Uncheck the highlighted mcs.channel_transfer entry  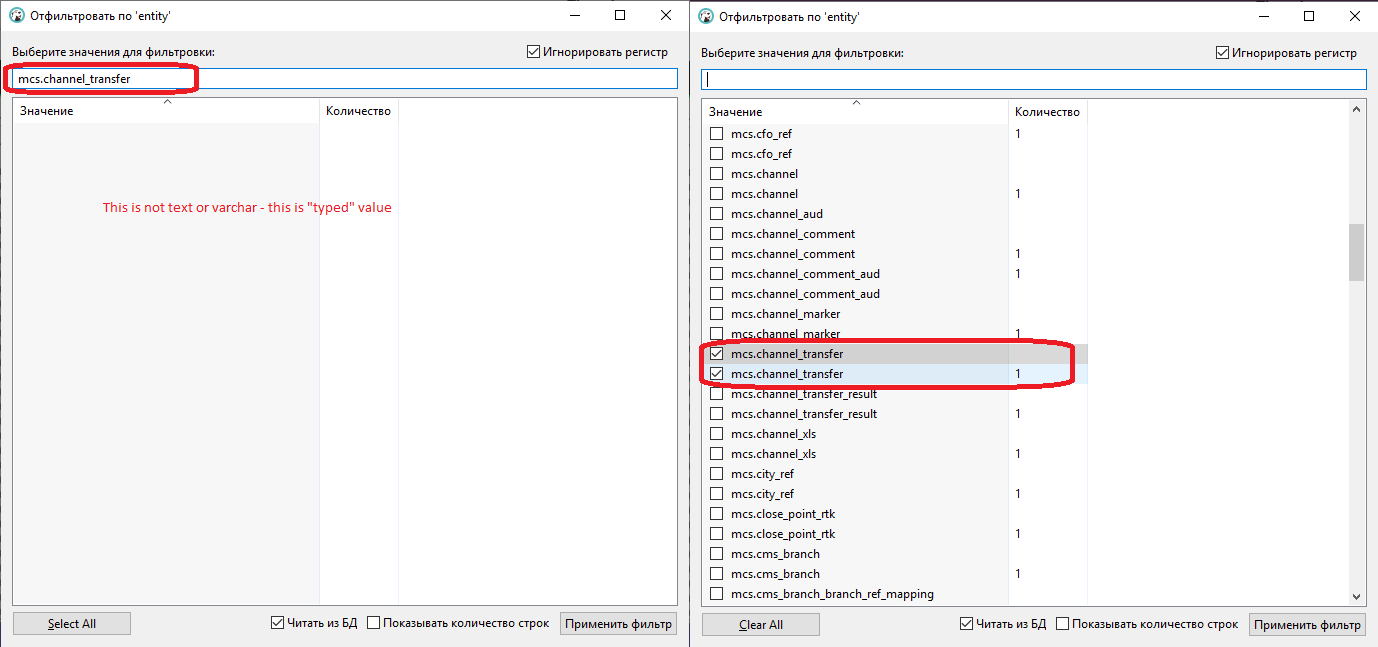point(717,353)
